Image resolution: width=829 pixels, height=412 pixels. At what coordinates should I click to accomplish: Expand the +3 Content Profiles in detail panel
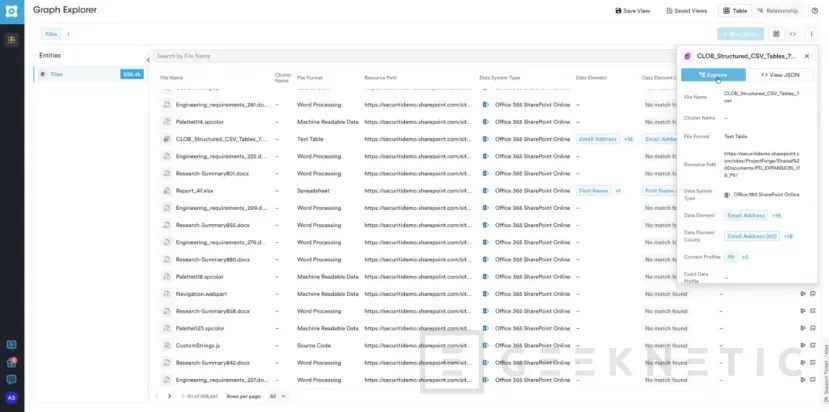(744, 257)
